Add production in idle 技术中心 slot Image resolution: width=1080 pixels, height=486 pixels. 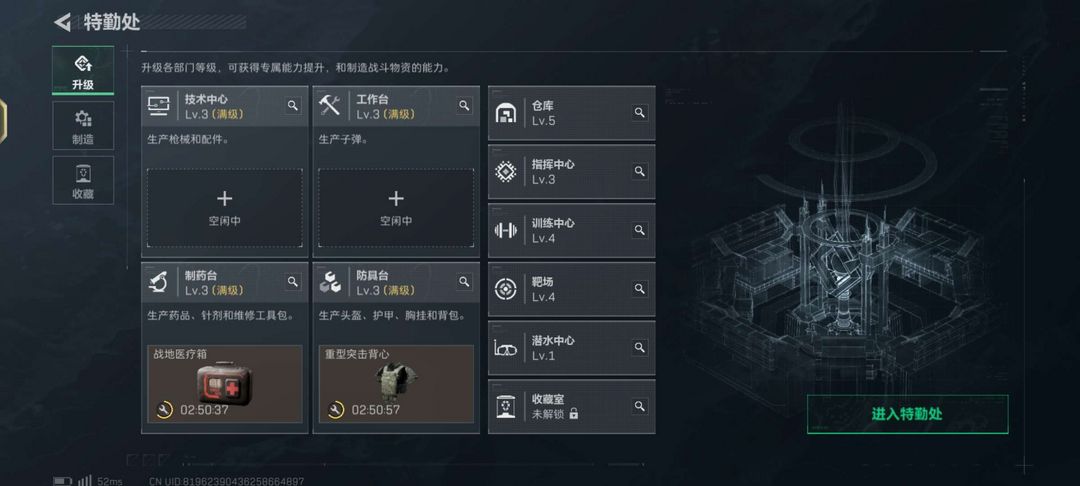(x=225, y=208)
